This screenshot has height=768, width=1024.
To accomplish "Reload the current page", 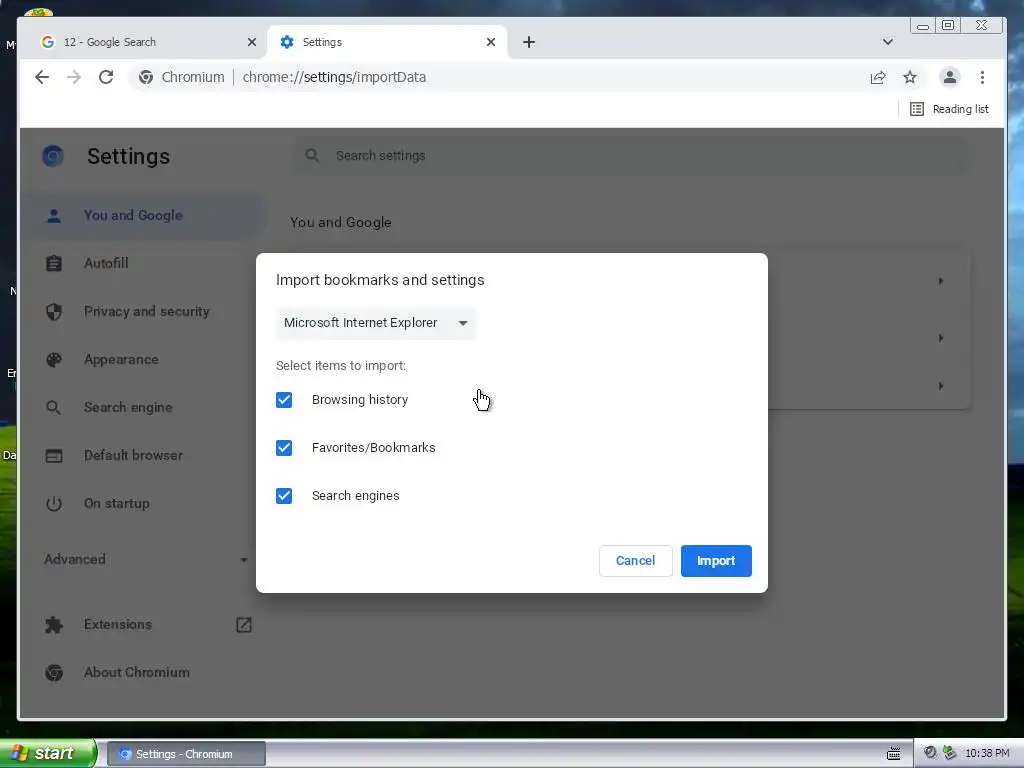I will (106, 77).
